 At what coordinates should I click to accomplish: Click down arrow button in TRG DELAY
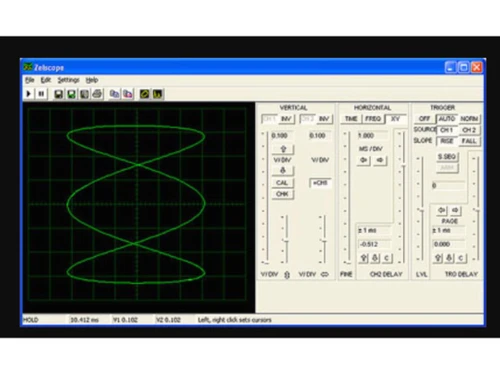(449, 258)
